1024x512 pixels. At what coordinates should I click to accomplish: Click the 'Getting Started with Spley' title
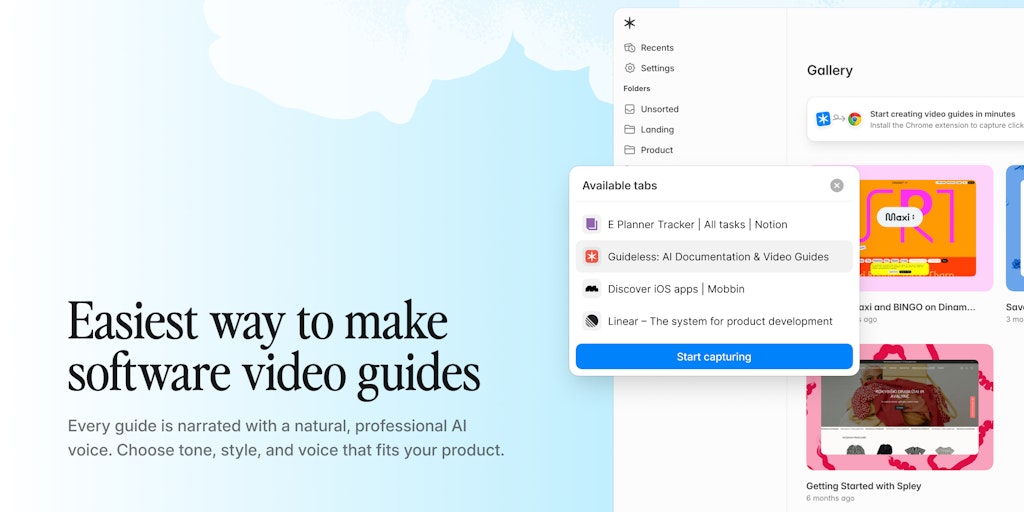[863, 486]
